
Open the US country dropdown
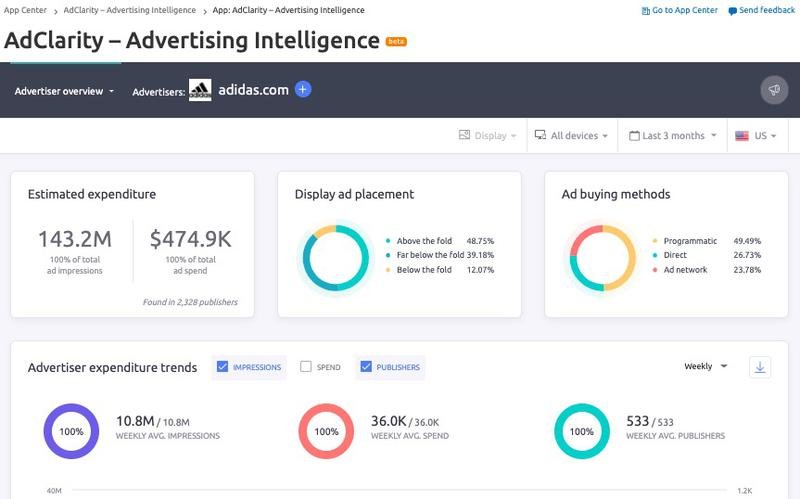(x=756, y=136)
